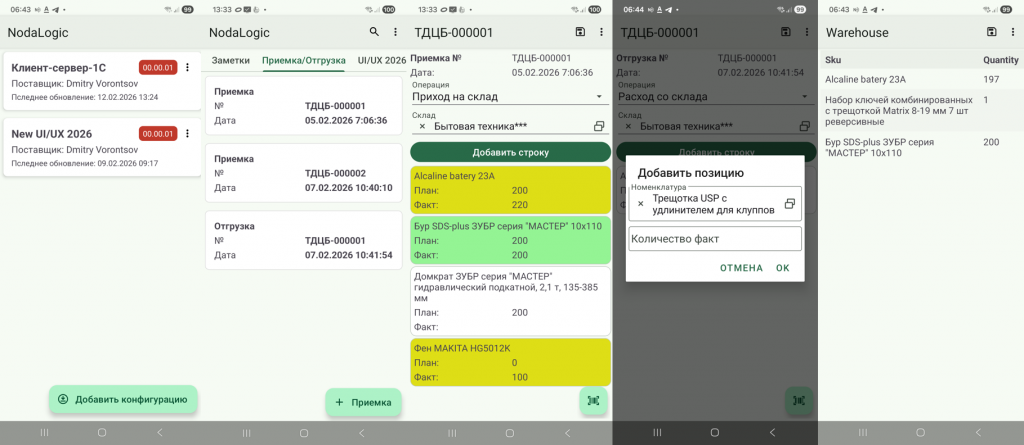Click the Sku column header
The image size is (1024, 445).
click(x=833, y=59)
